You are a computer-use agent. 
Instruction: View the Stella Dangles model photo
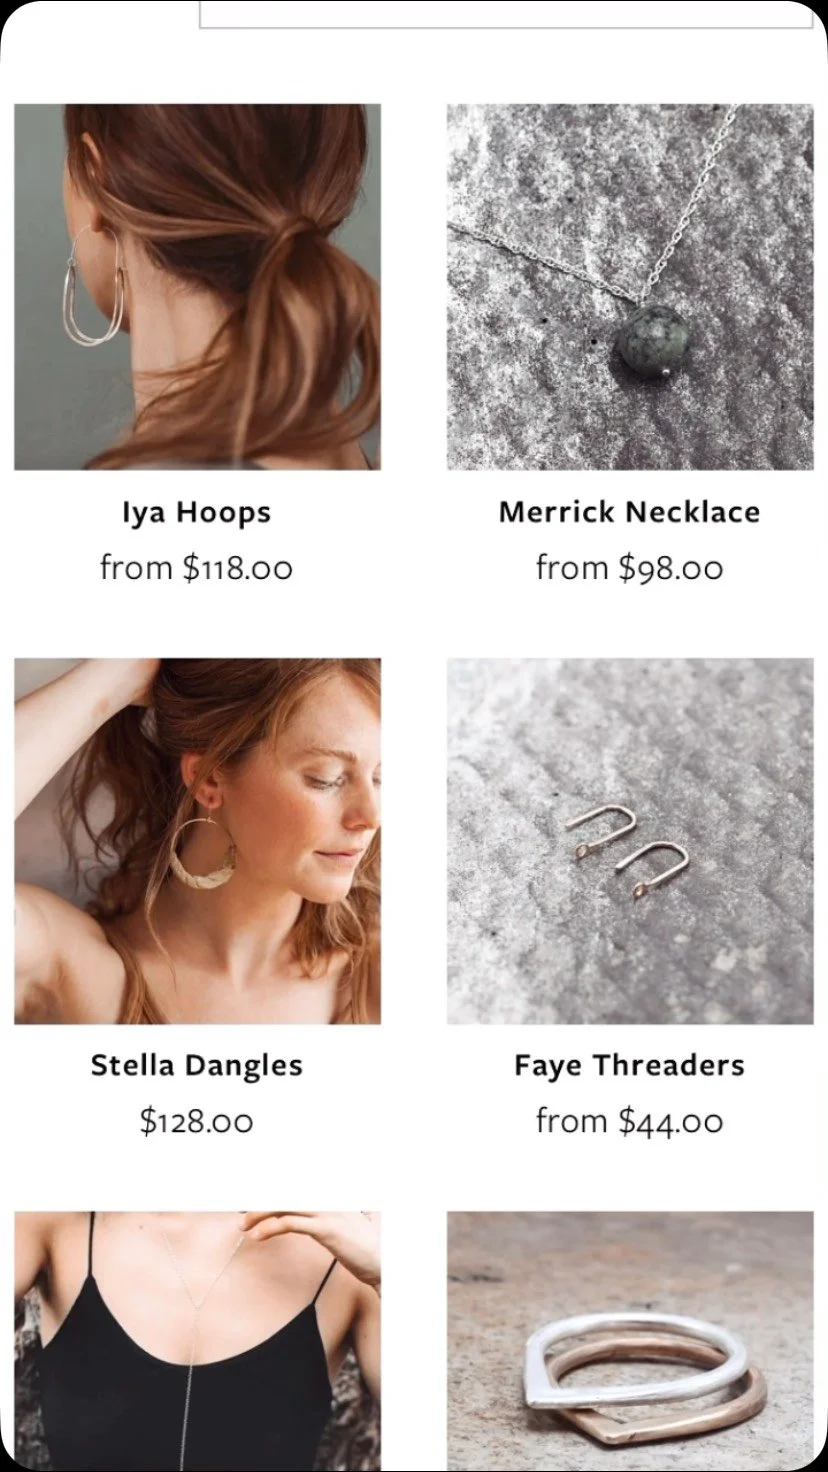click(x=197, y=841)
